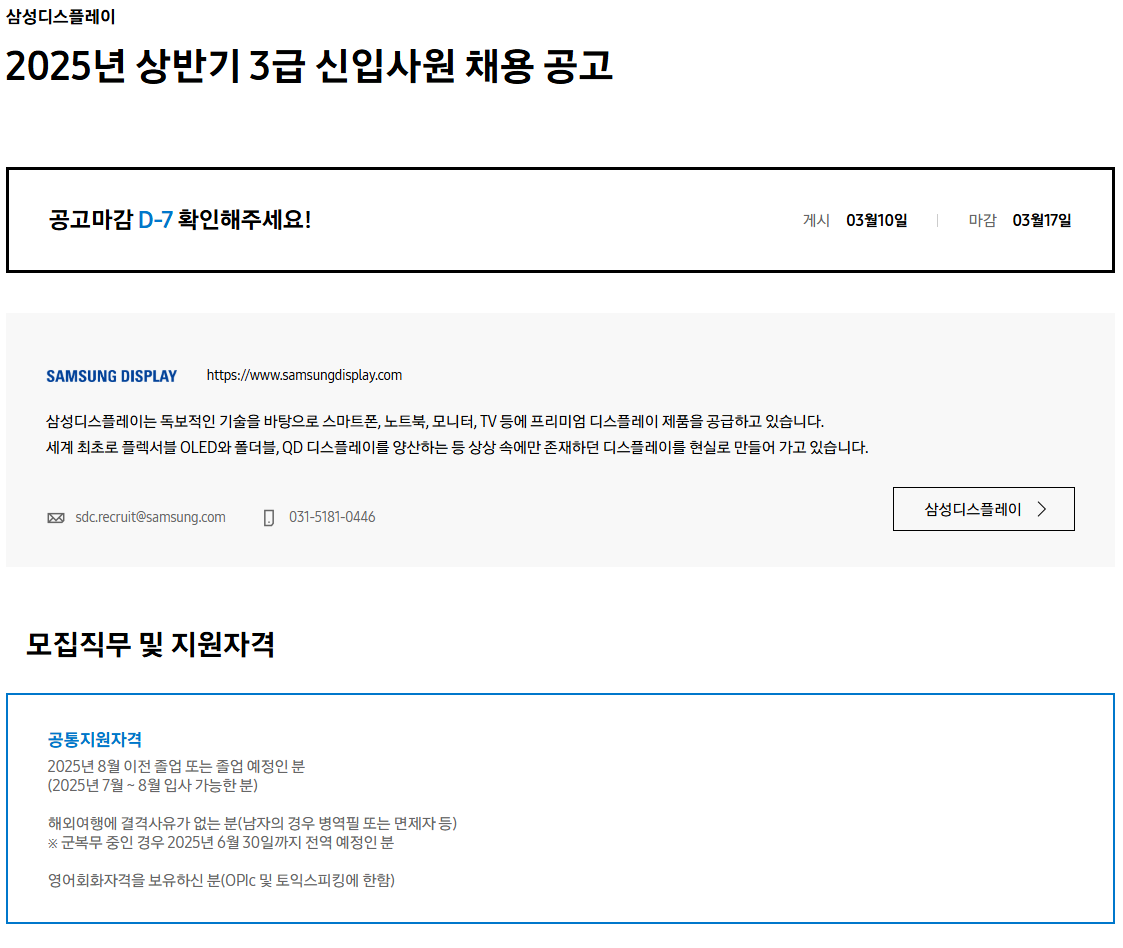Click the 모집직무 및 지원자격 section heading
1123x948 pixels.
click(x=150, y=644)
